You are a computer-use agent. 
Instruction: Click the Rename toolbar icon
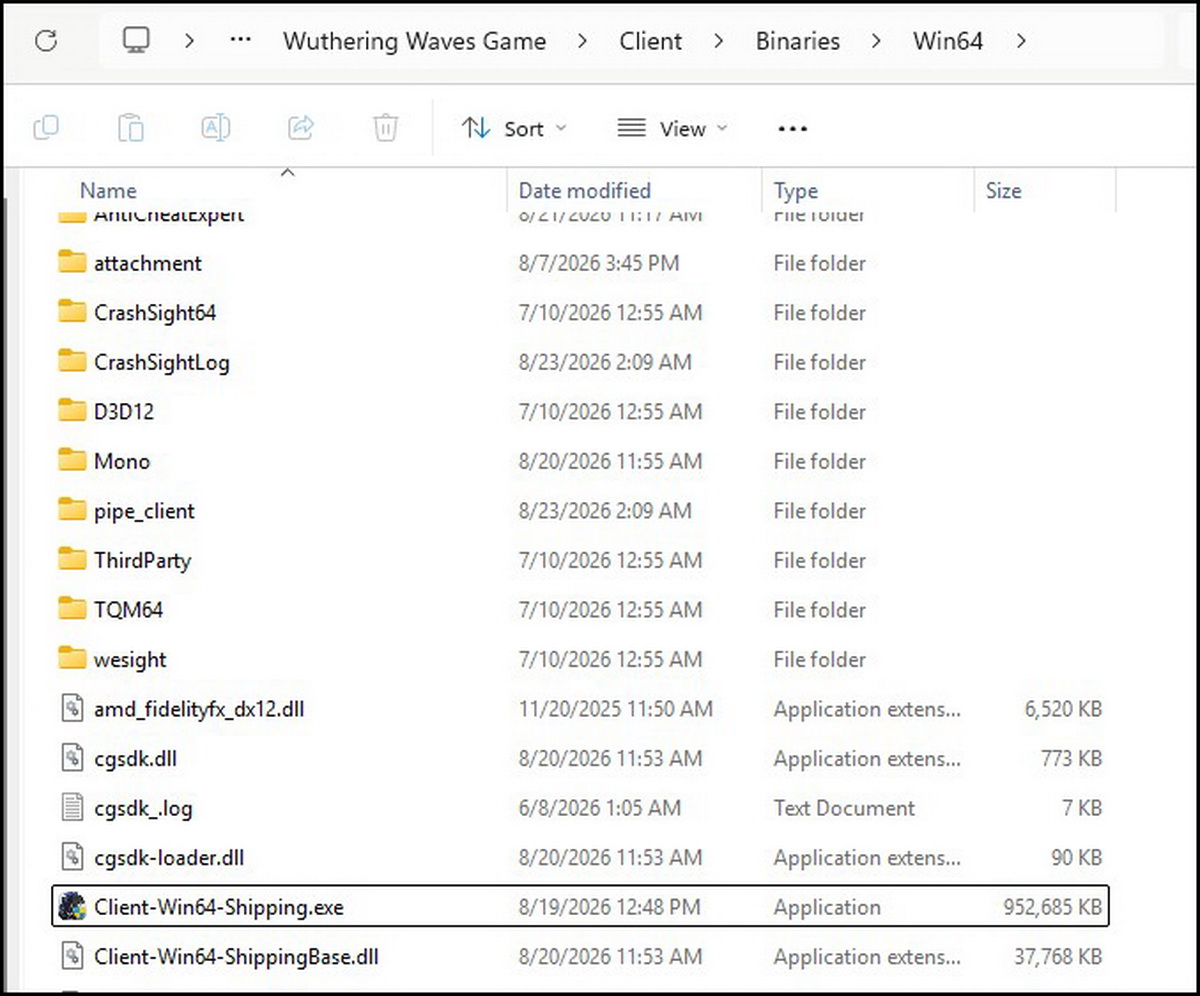[216, 128]
